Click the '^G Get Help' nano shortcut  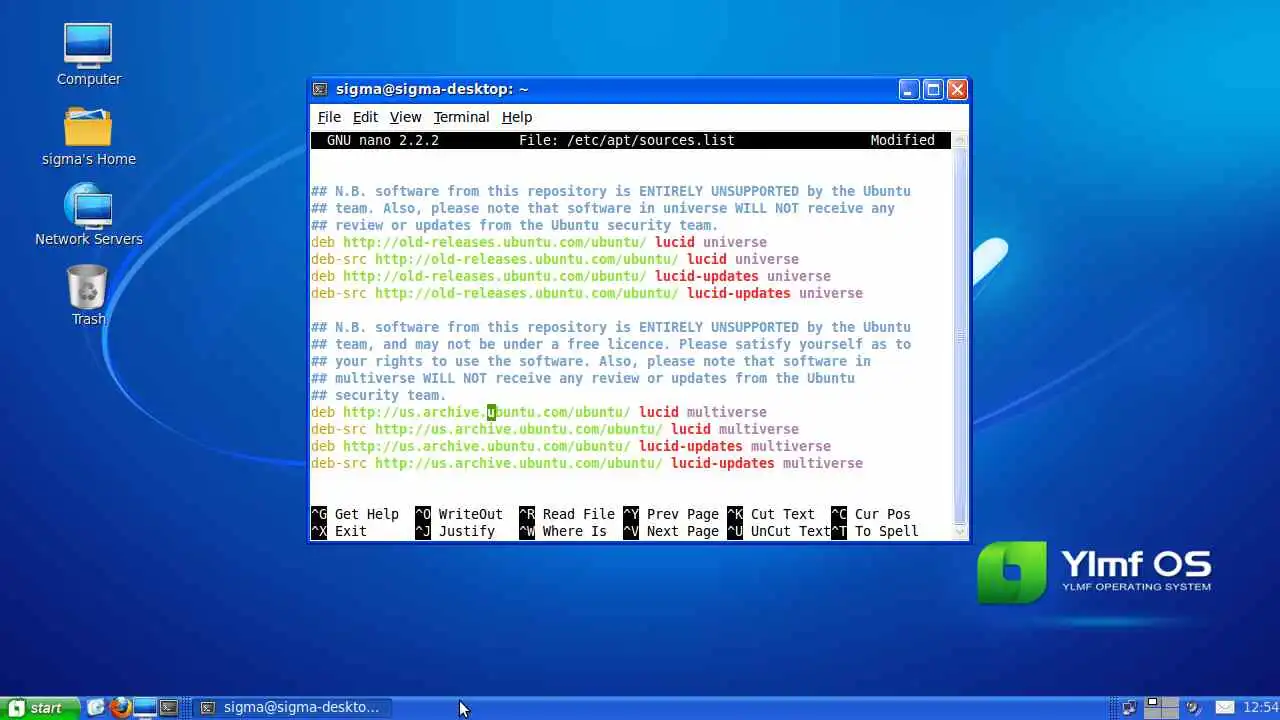(355, 514)
